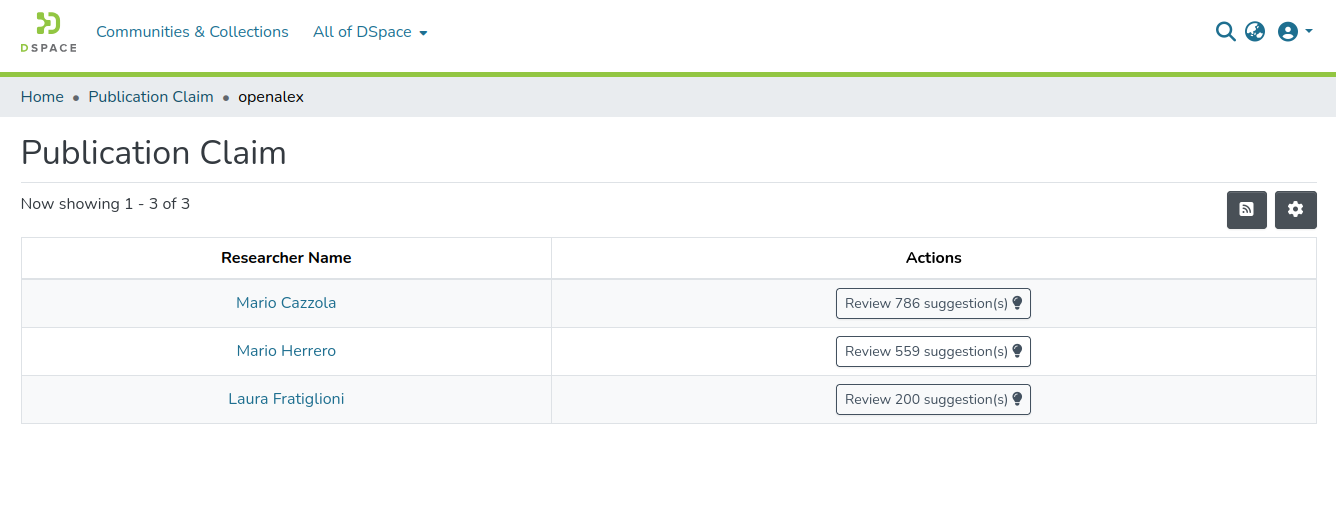Click the Researcher Name column header
Screen dimensions: 1336x510
click(x=286, y=258)
